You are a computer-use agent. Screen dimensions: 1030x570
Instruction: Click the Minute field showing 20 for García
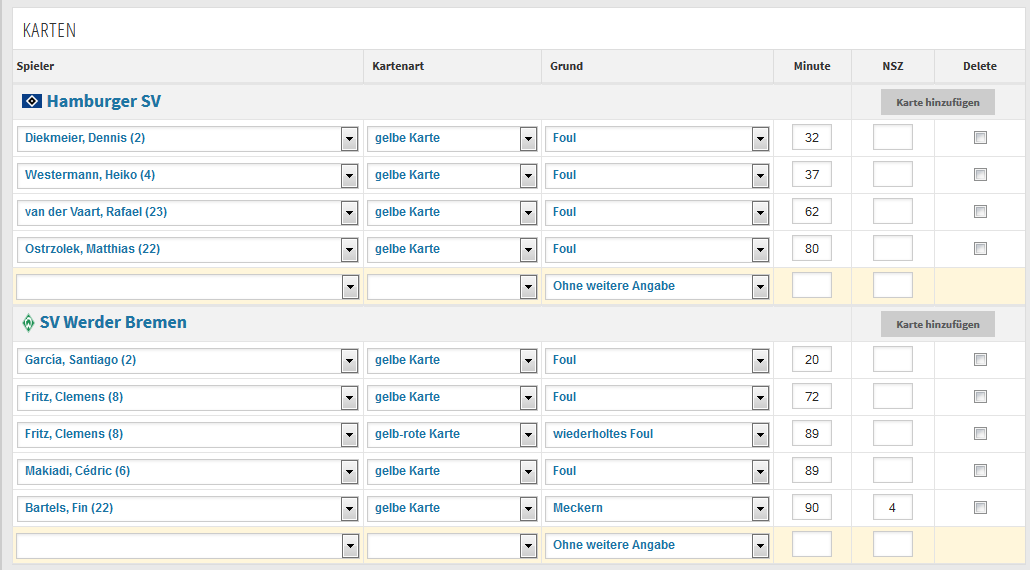[812, 359]
